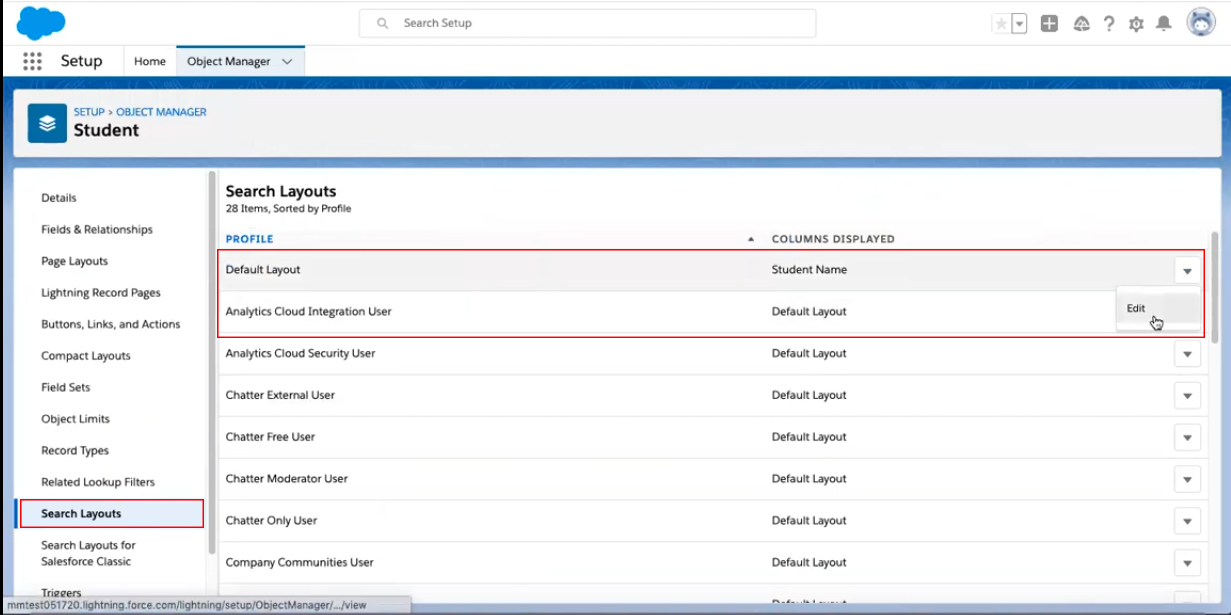Open Chatter Free User row dropdown
Viewport: 1231px width, 615px height.
pos(1187,438)
